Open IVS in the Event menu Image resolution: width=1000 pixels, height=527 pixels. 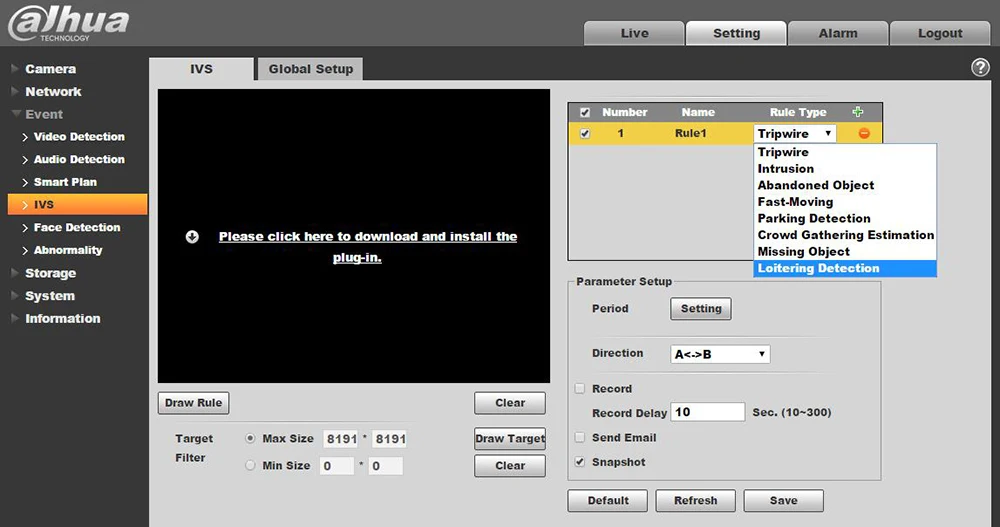pos(77,204)
